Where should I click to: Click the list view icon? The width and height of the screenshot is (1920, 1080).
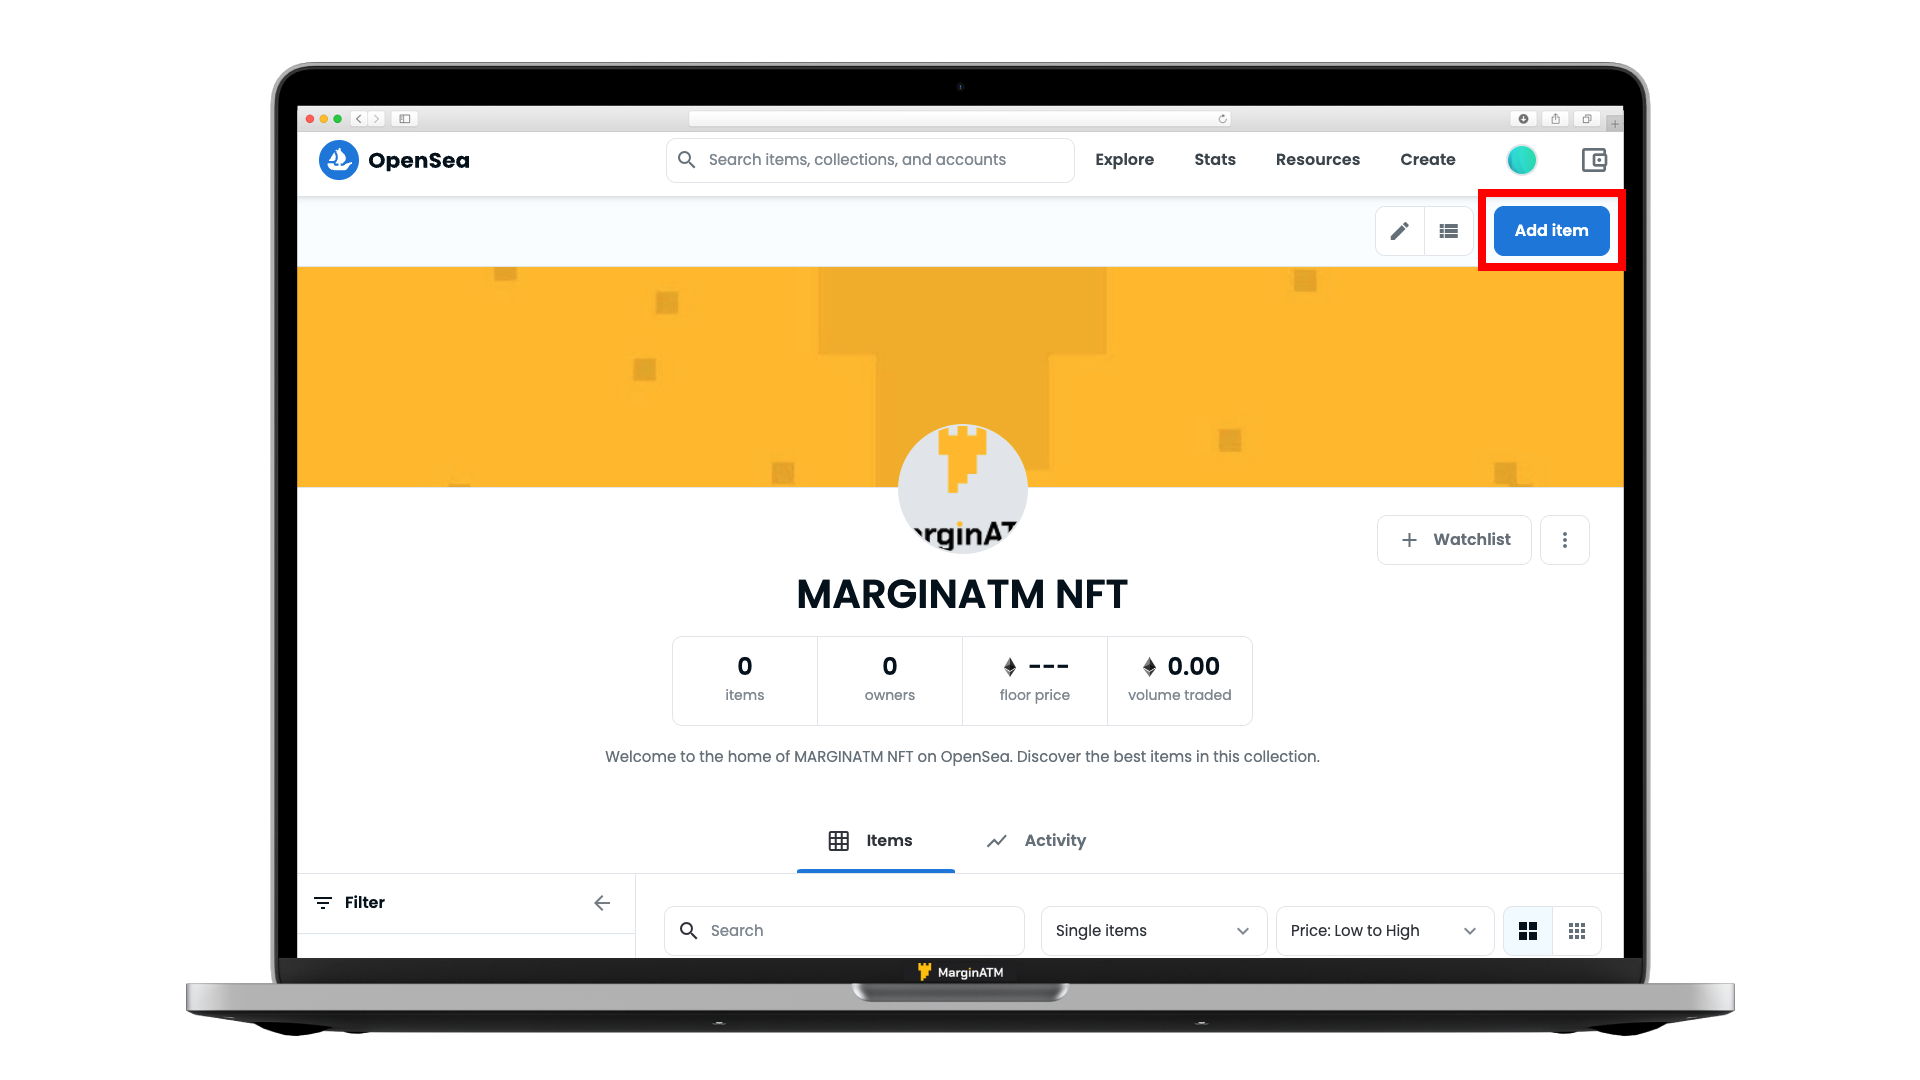pyautogui.click(x=1448, y=231)
